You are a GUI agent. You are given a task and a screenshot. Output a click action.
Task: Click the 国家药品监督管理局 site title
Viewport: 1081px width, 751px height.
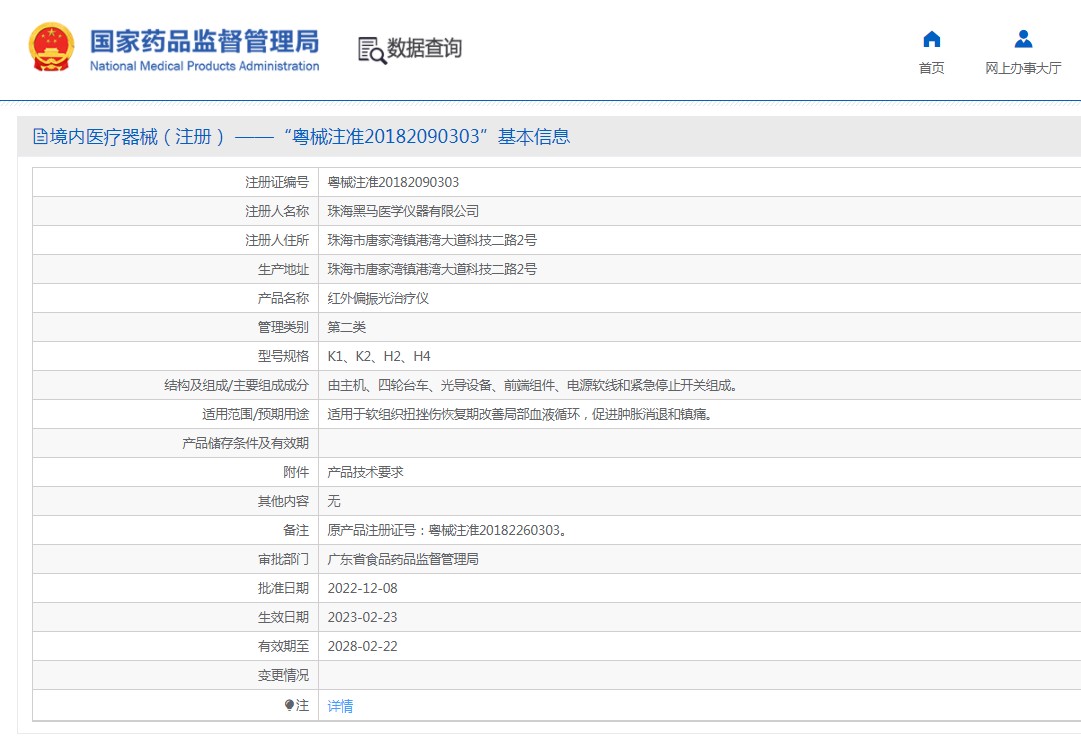coord(204,41)
